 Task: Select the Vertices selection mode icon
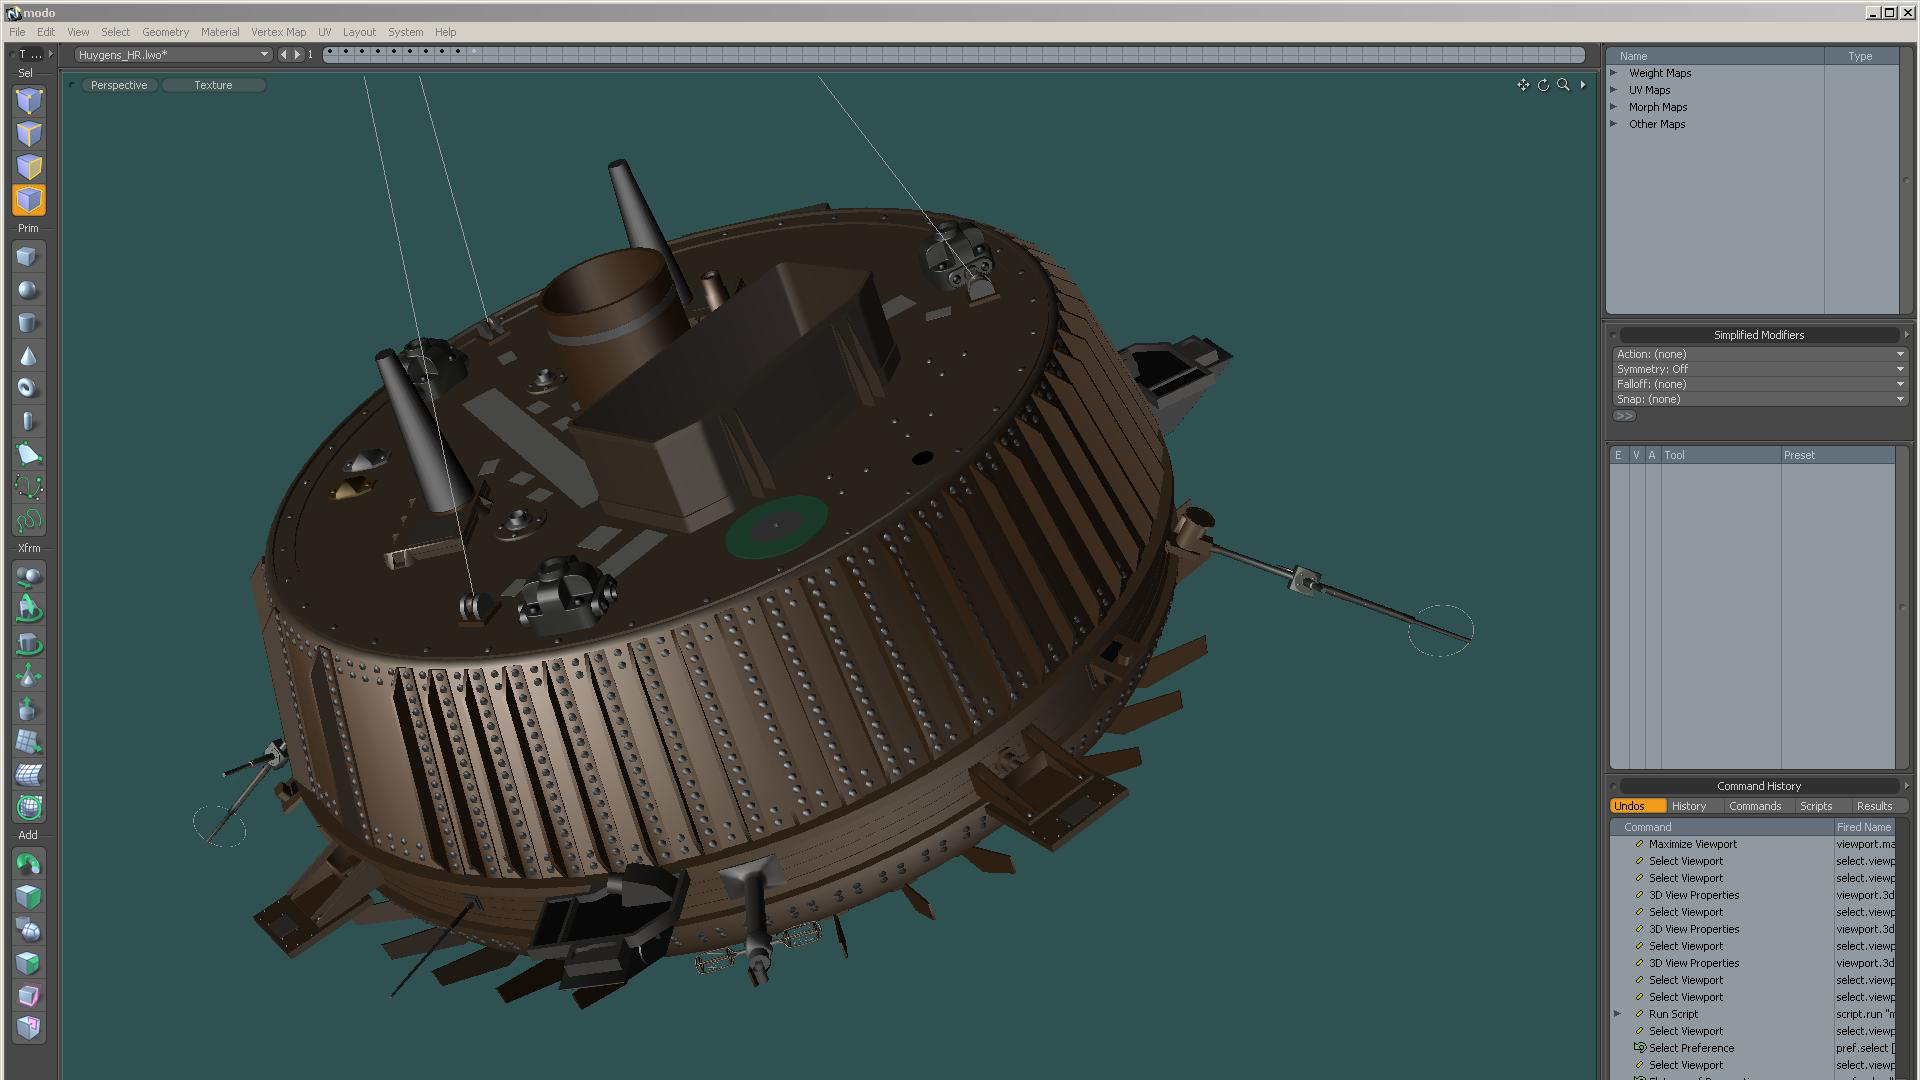(29, 101)
